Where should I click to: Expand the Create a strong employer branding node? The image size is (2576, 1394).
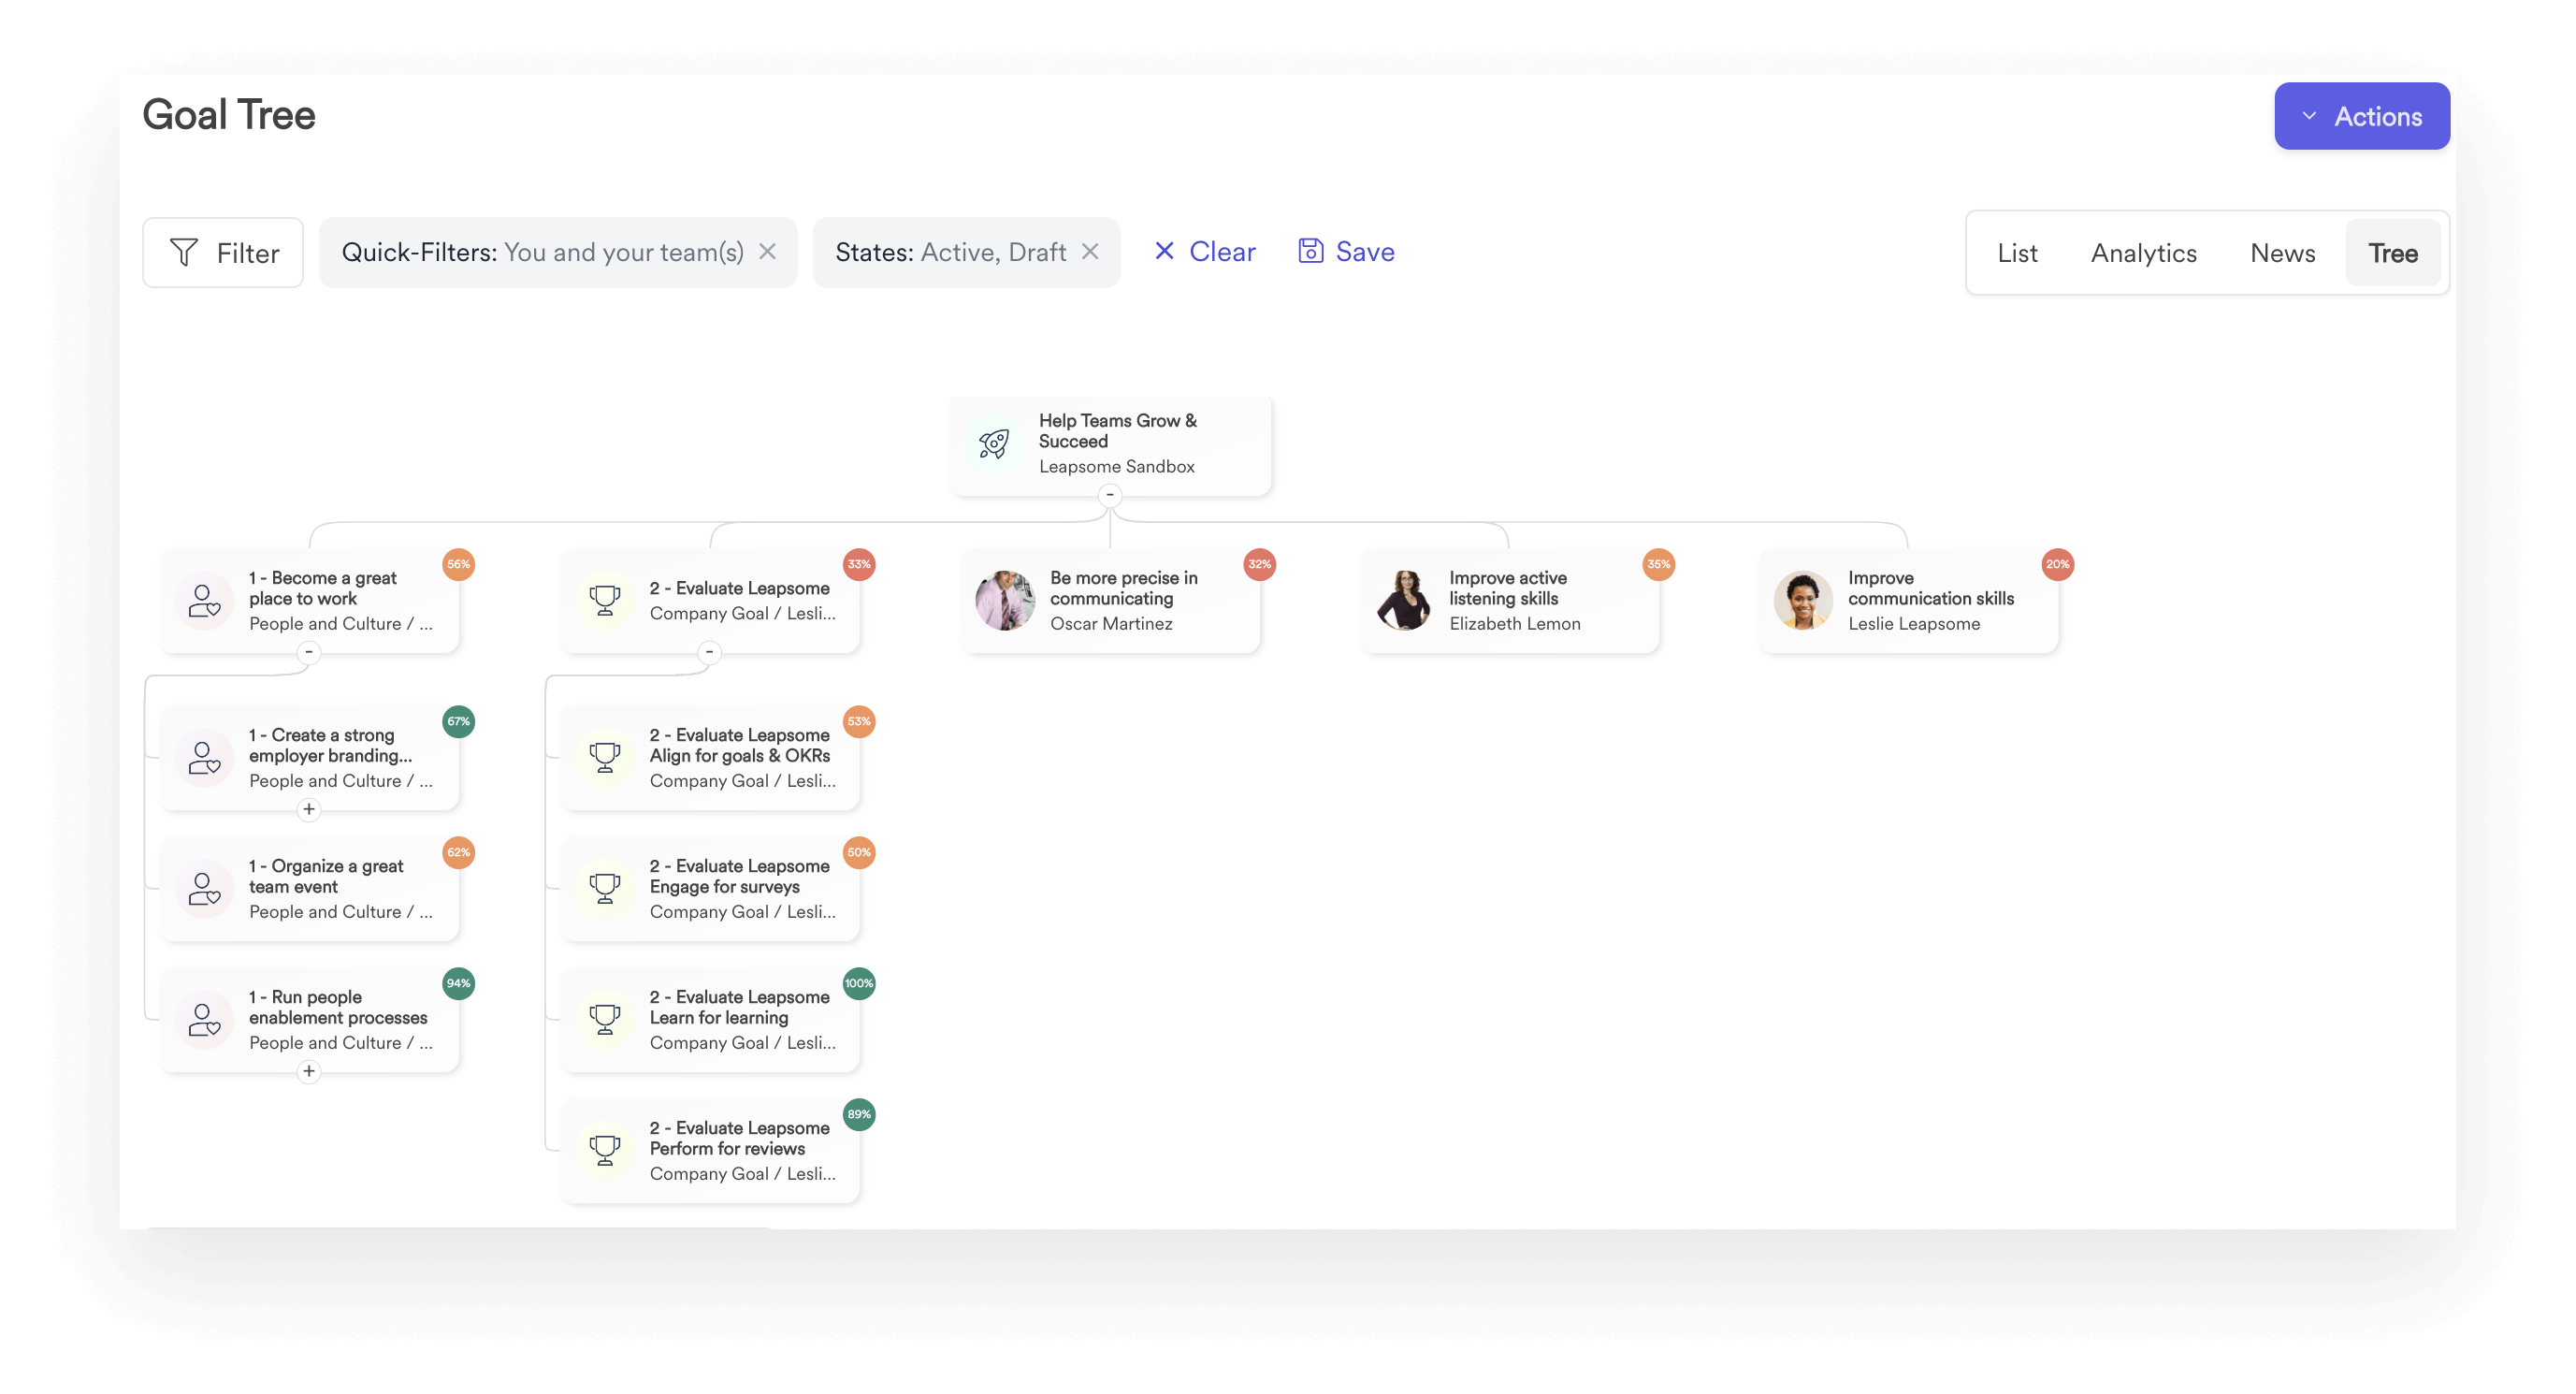(309, 809)
